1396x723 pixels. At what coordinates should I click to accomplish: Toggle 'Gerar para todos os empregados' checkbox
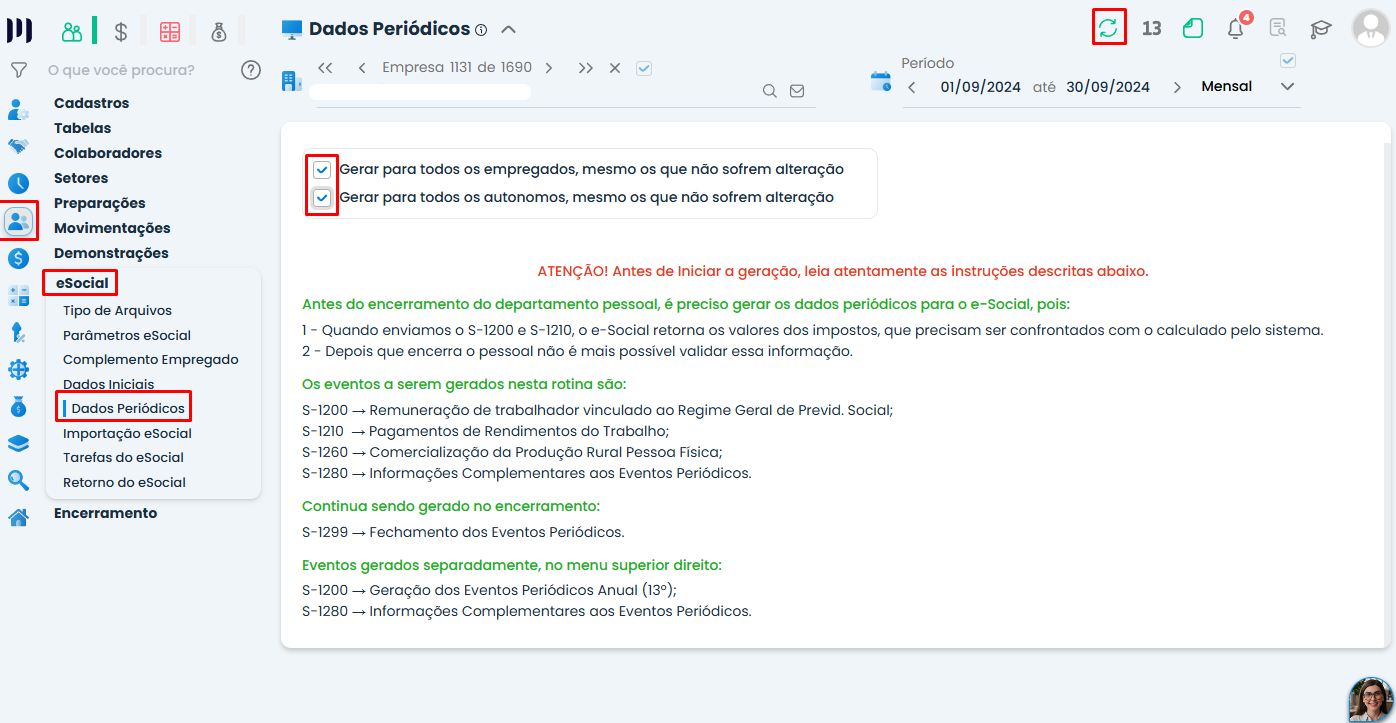tap(322, 169)
